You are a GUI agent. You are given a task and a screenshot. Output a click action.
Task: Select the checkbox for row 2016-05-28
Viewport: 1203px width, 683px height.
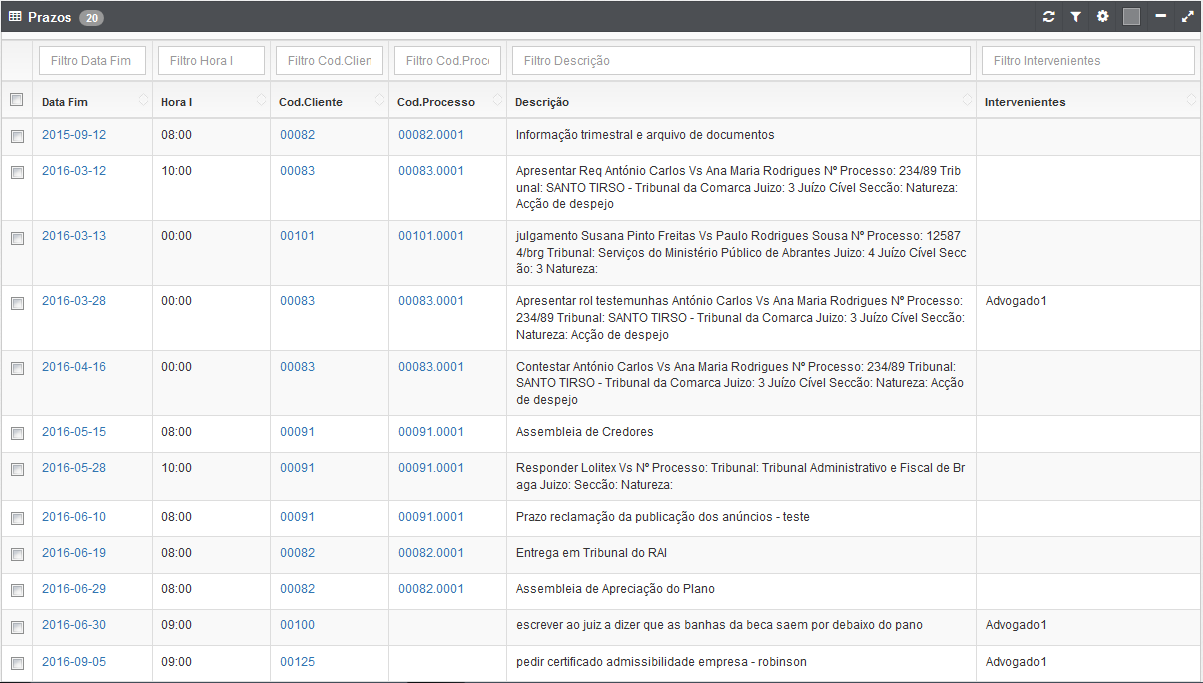click(x=17, y=469)
